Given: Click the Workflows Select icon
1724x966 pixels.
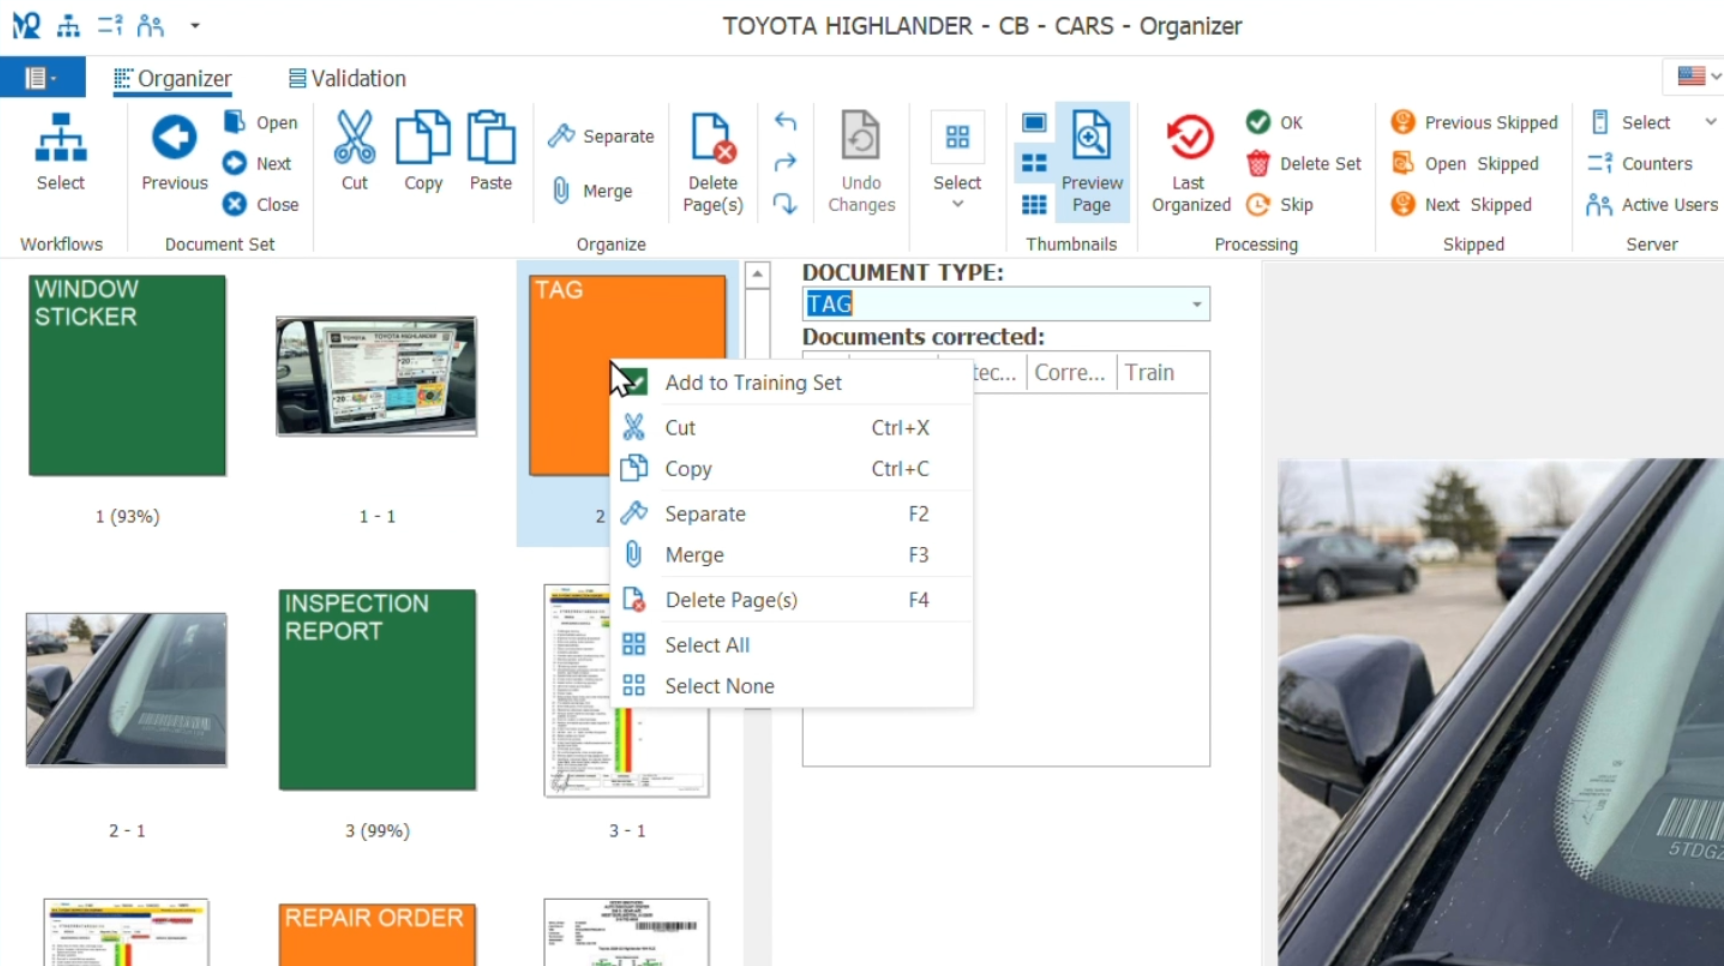Looking at the screenshot, I should click(60, 138).
